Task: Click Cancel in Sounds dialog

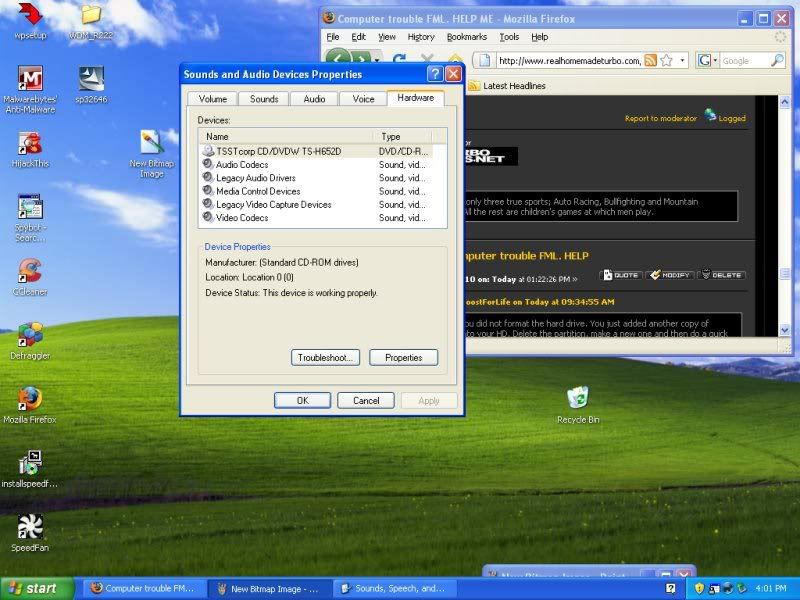Action: 366,401
